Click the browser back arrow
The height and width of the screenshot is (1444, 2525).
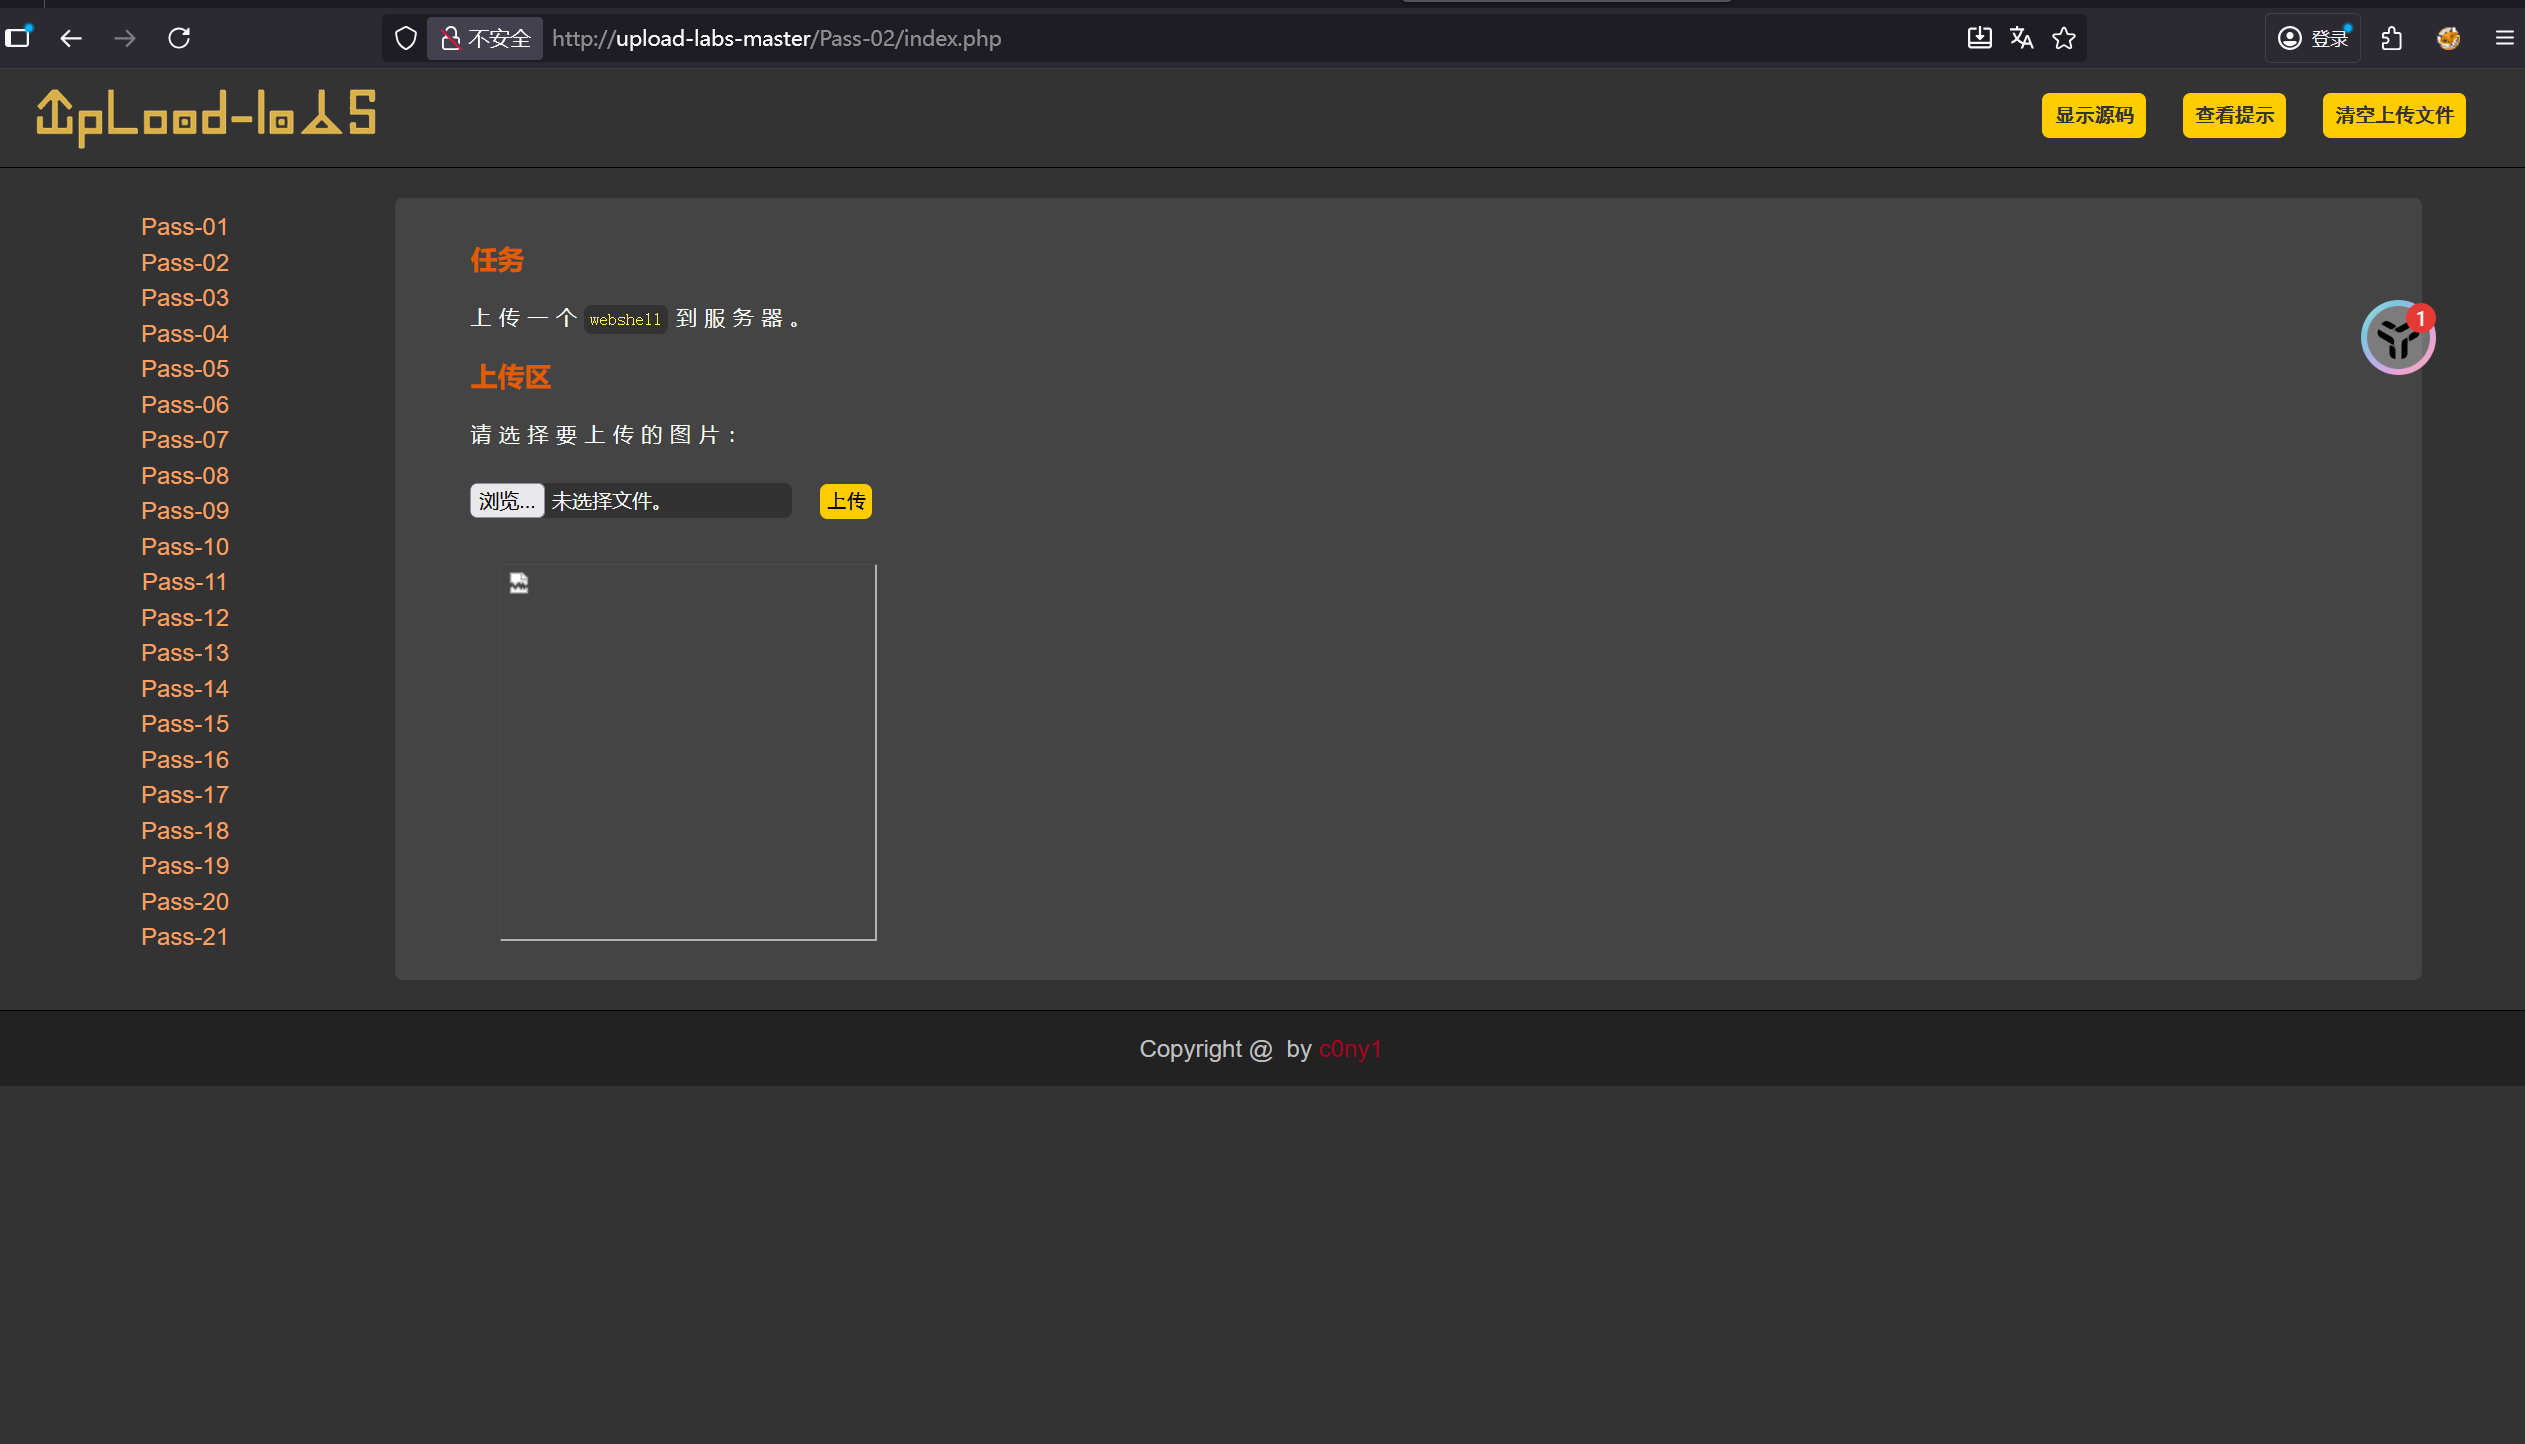(71, 38)
